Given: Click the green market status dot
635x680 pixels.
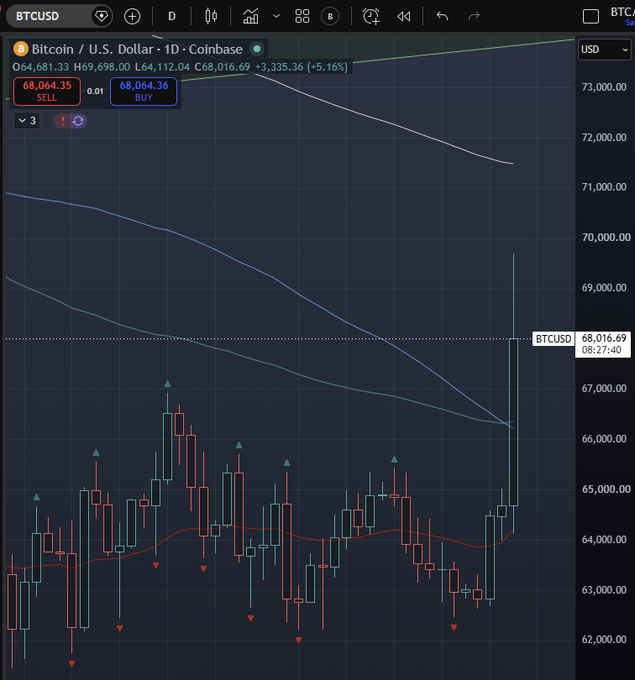Looking at the screenshot, I should pyautogui.click(x=257, y=49).
